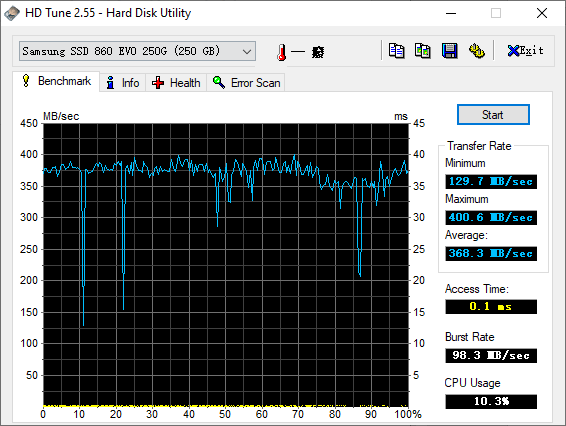This screenshot has height=426, width=566.
Task: Expand the Samsung SSD drive dropdown arrow
Action: [247, 51]
